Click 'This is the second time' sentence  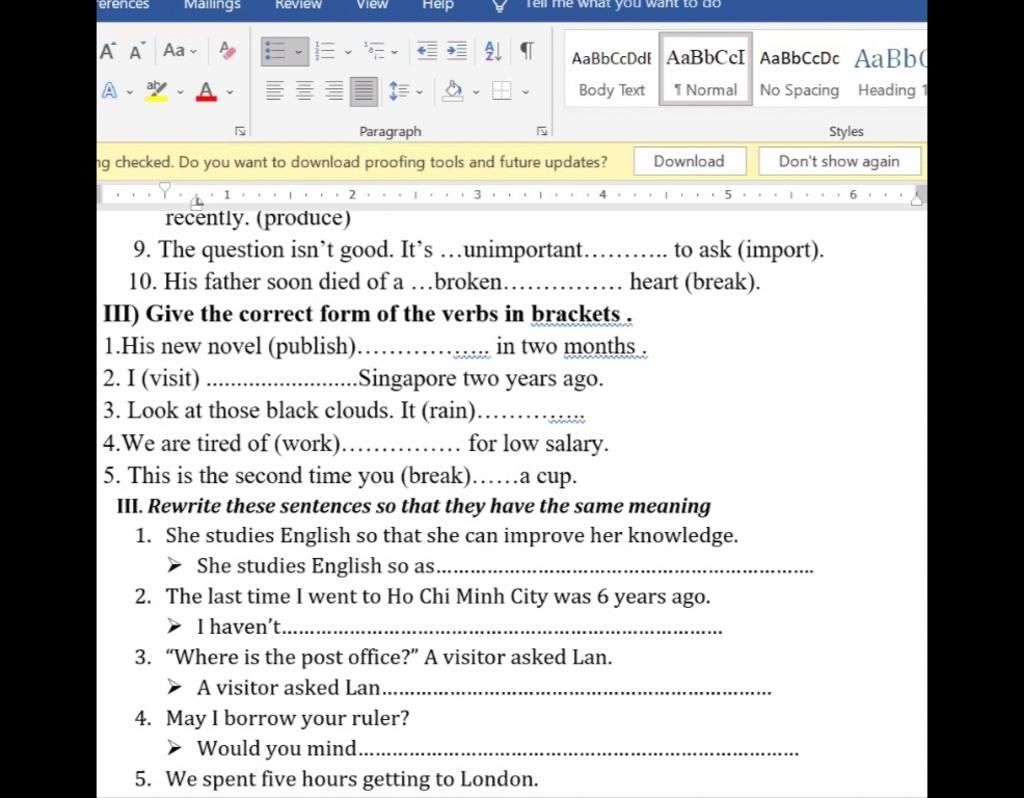click(340, 475)
